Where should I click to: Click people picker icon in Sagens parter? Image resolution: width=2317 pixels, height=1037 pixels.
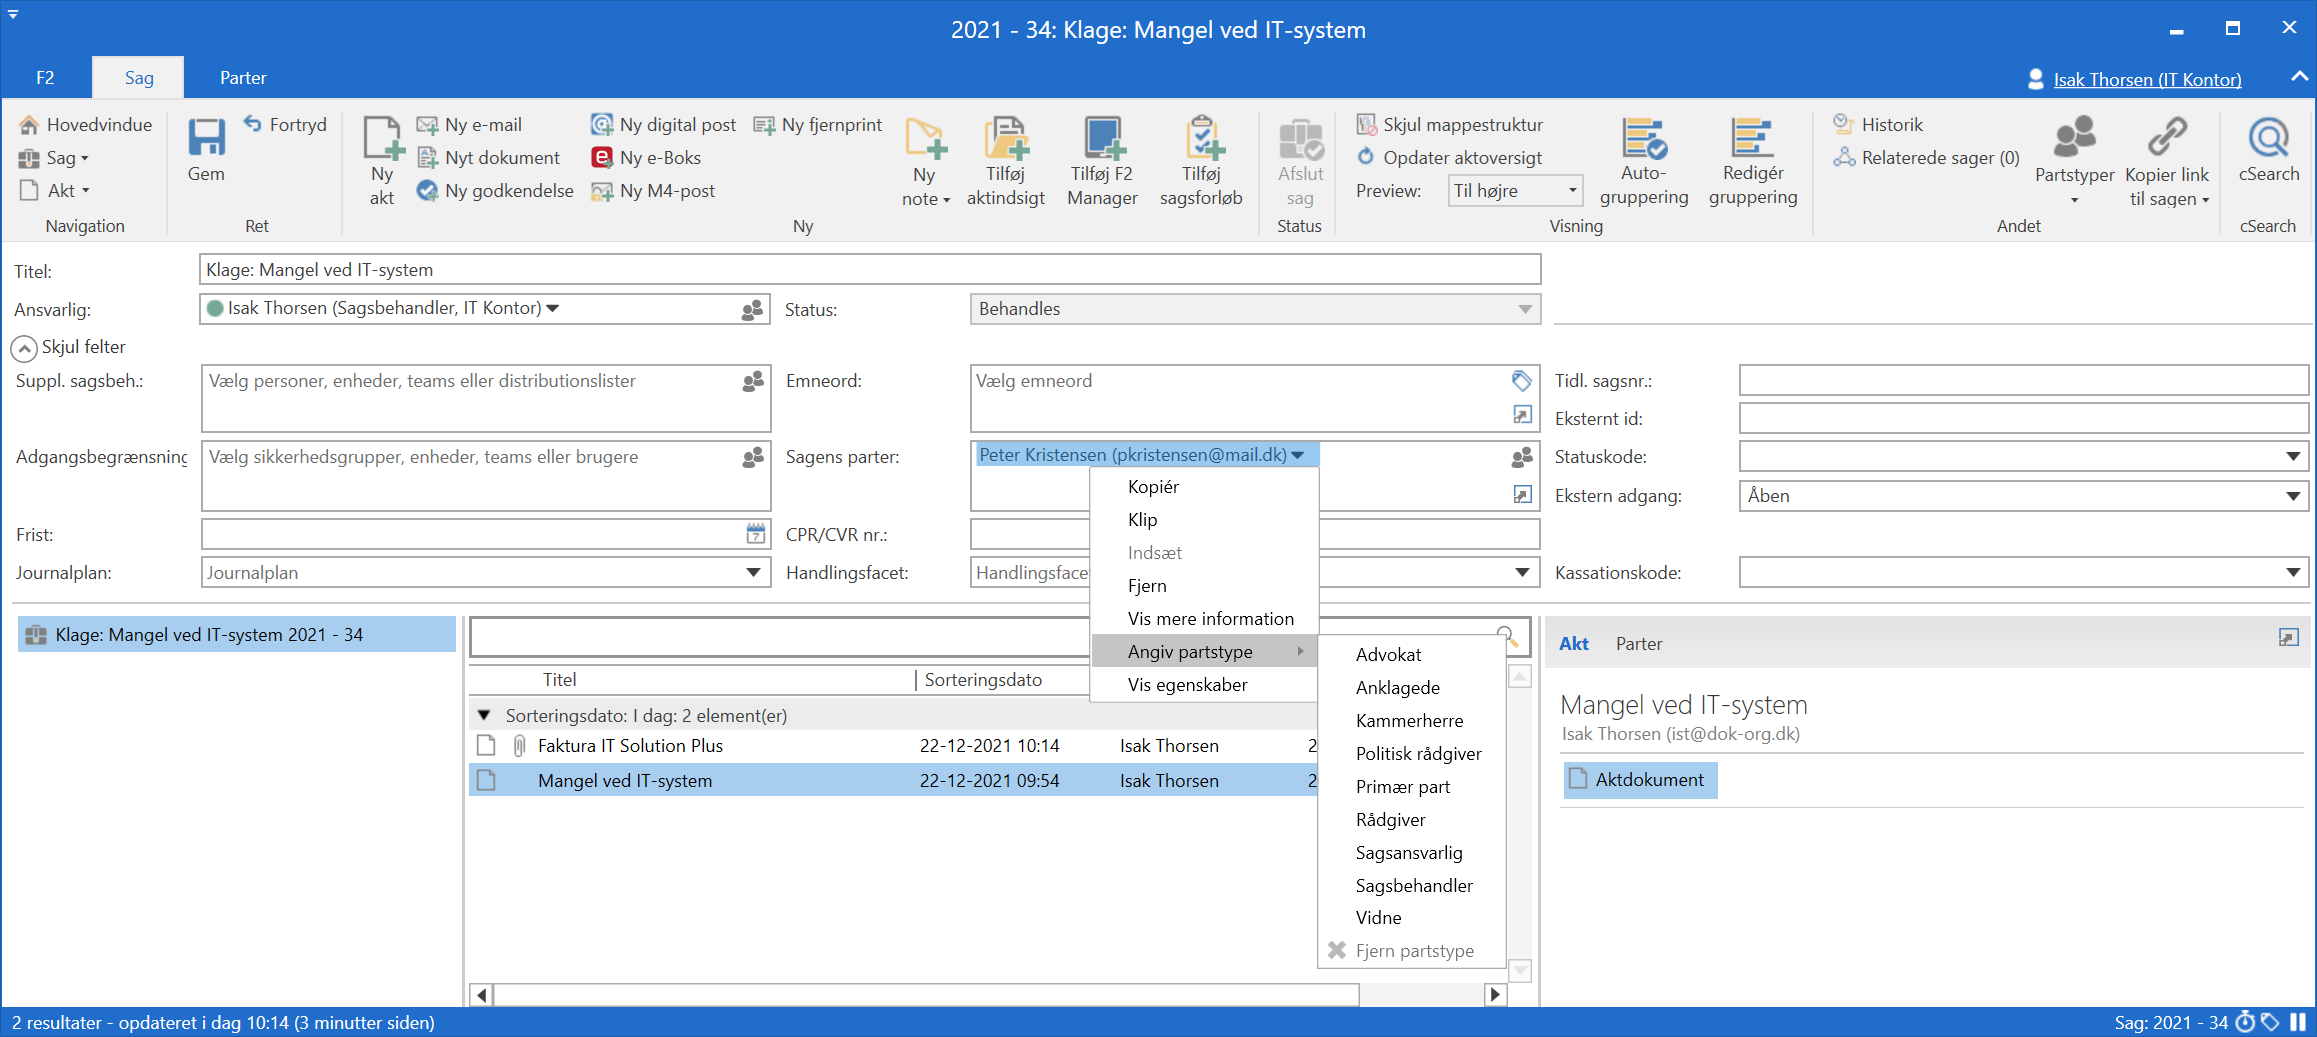point(1522,457)
